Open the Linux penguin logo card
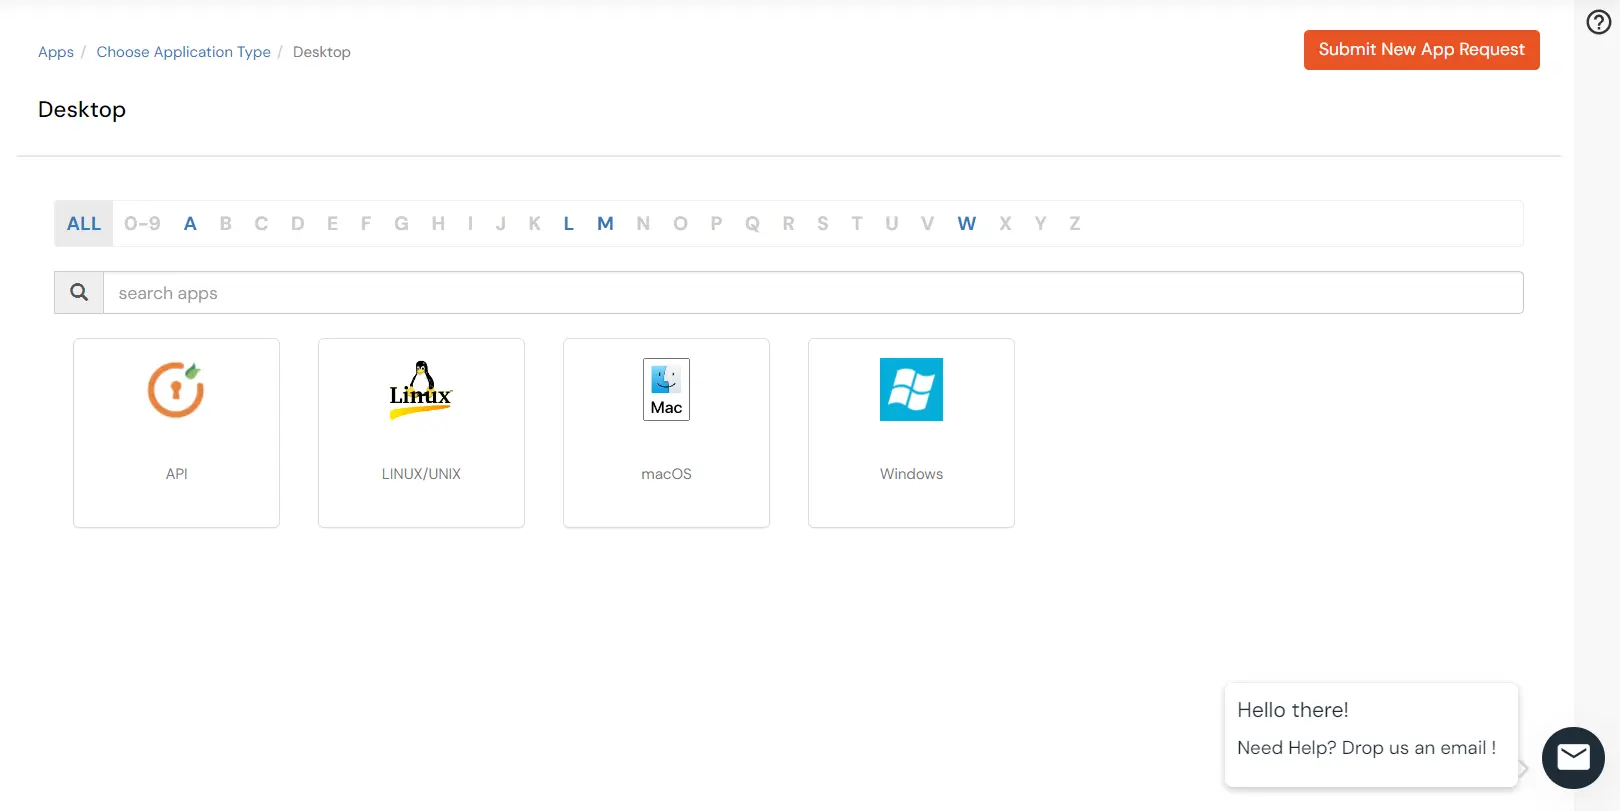 pos(421,390)
